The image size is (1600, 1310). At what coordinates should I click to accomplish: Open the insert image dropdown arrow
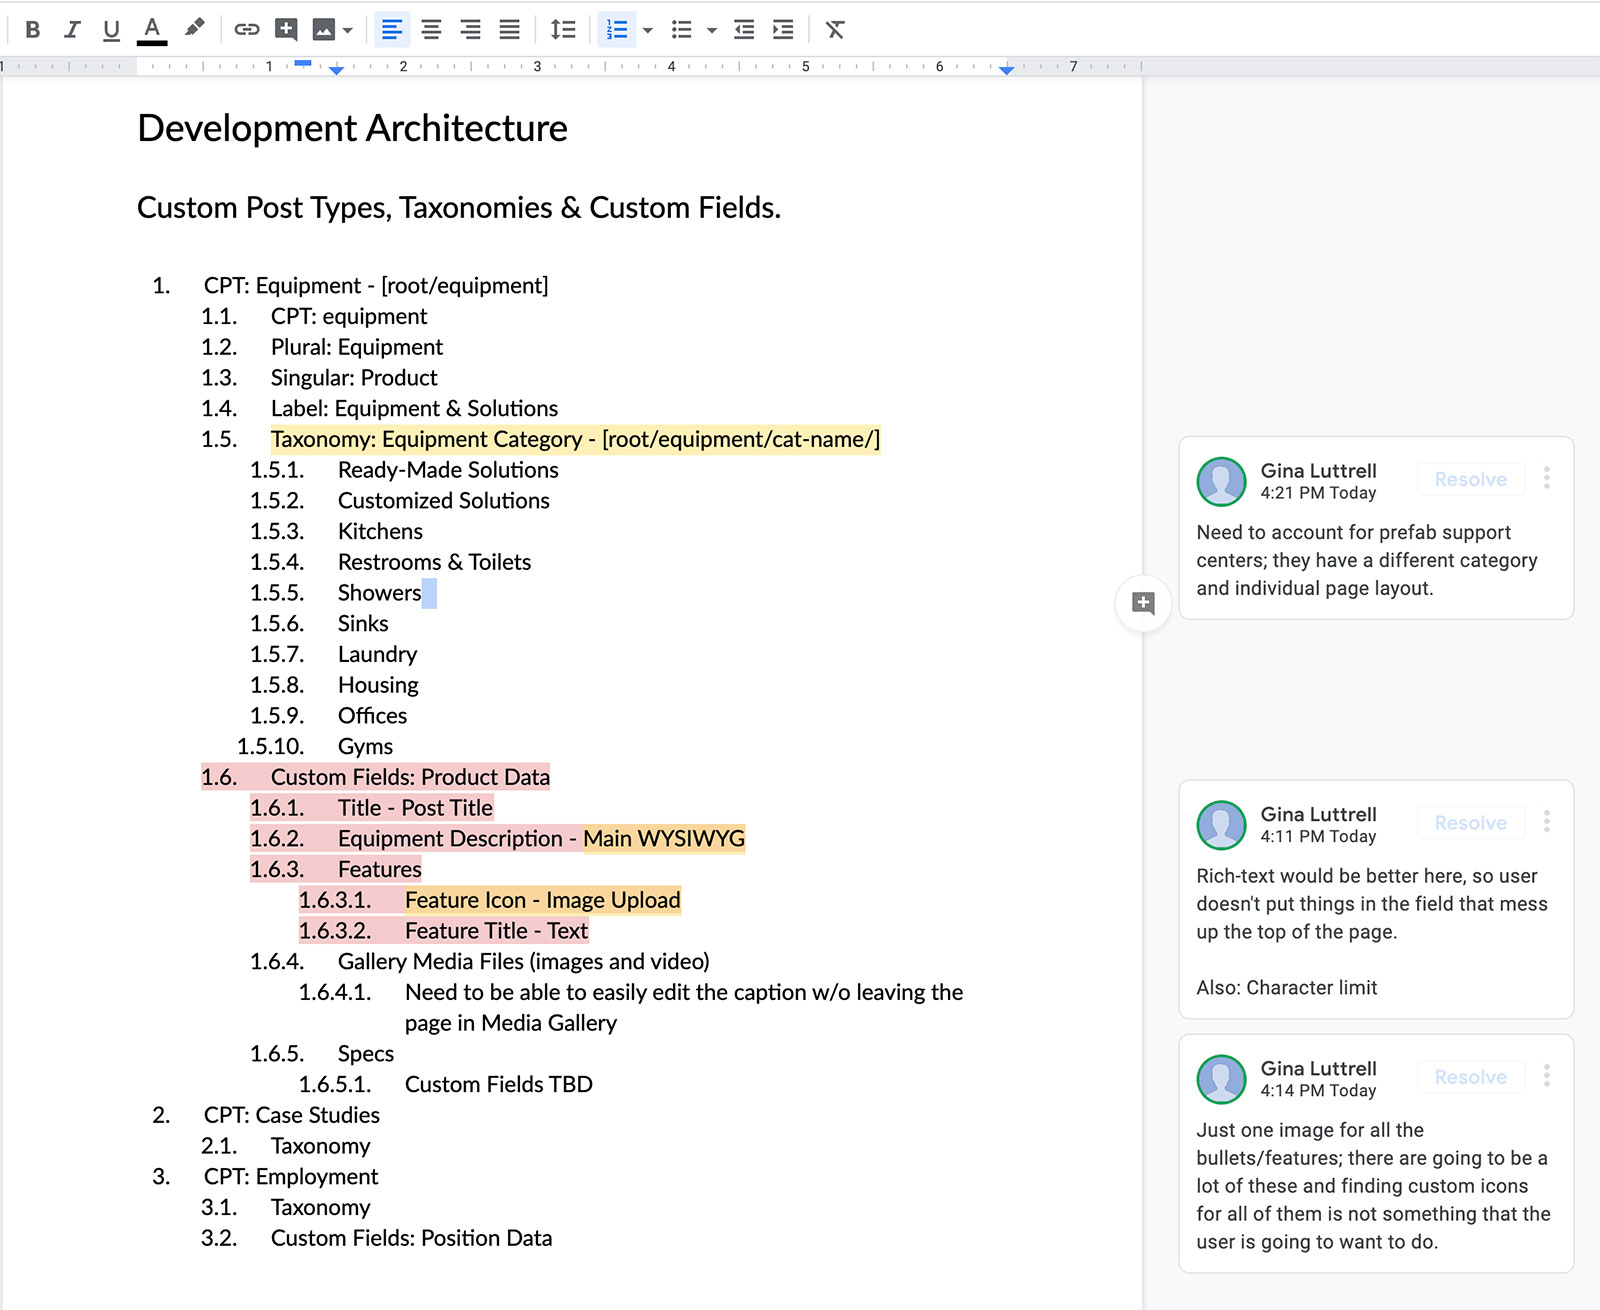pos(348,30)
